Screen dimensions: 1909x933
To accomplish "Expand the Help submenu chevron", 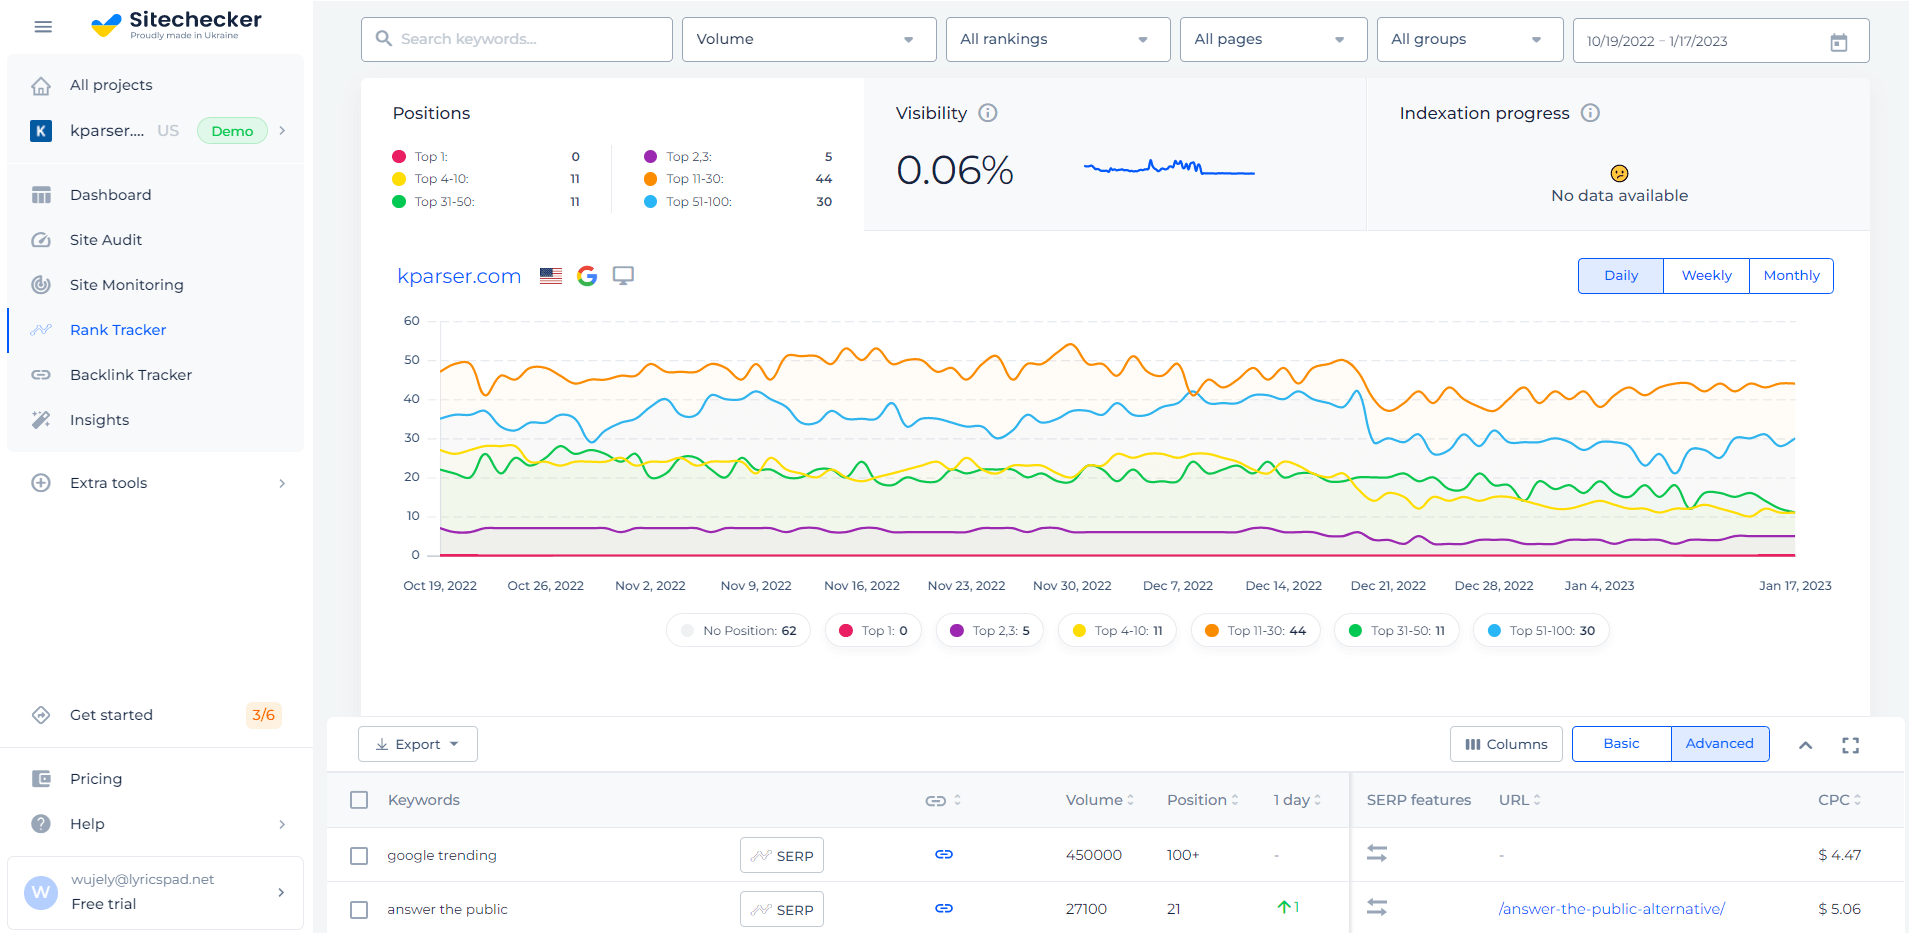I will [282, 825].
